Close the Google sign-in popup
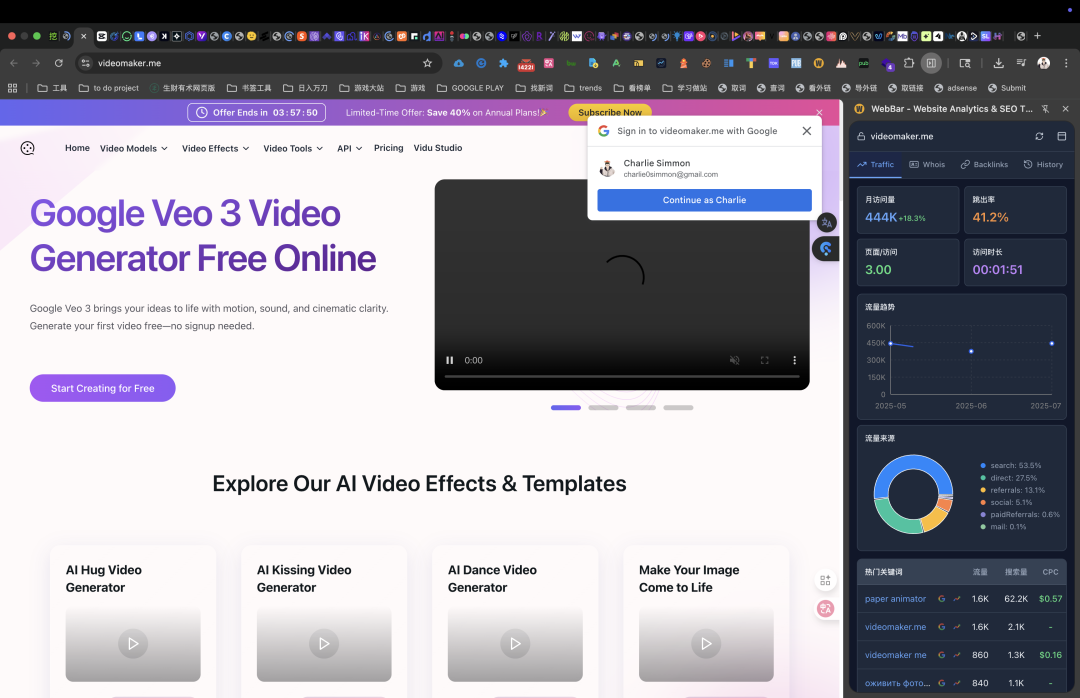This screenshot has height=698, width=1080. [x=807, y=131]
